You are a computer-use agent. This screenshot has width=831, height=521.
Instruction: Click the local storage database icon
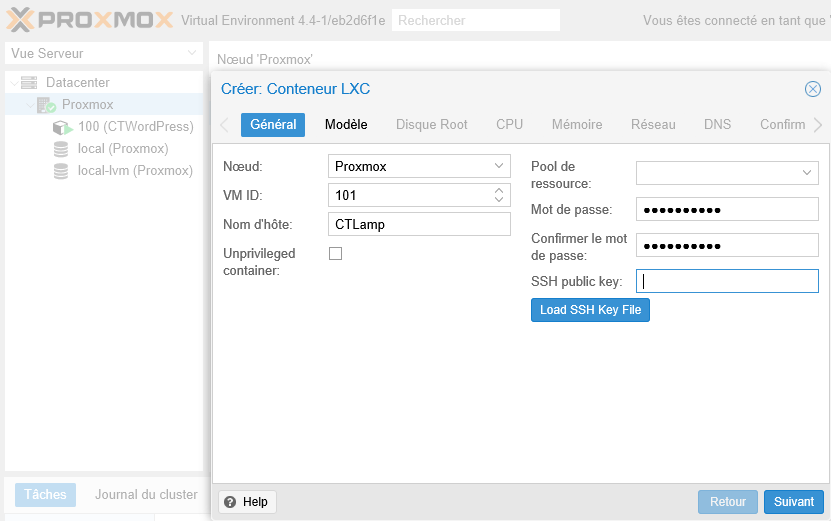coord(62,149)
